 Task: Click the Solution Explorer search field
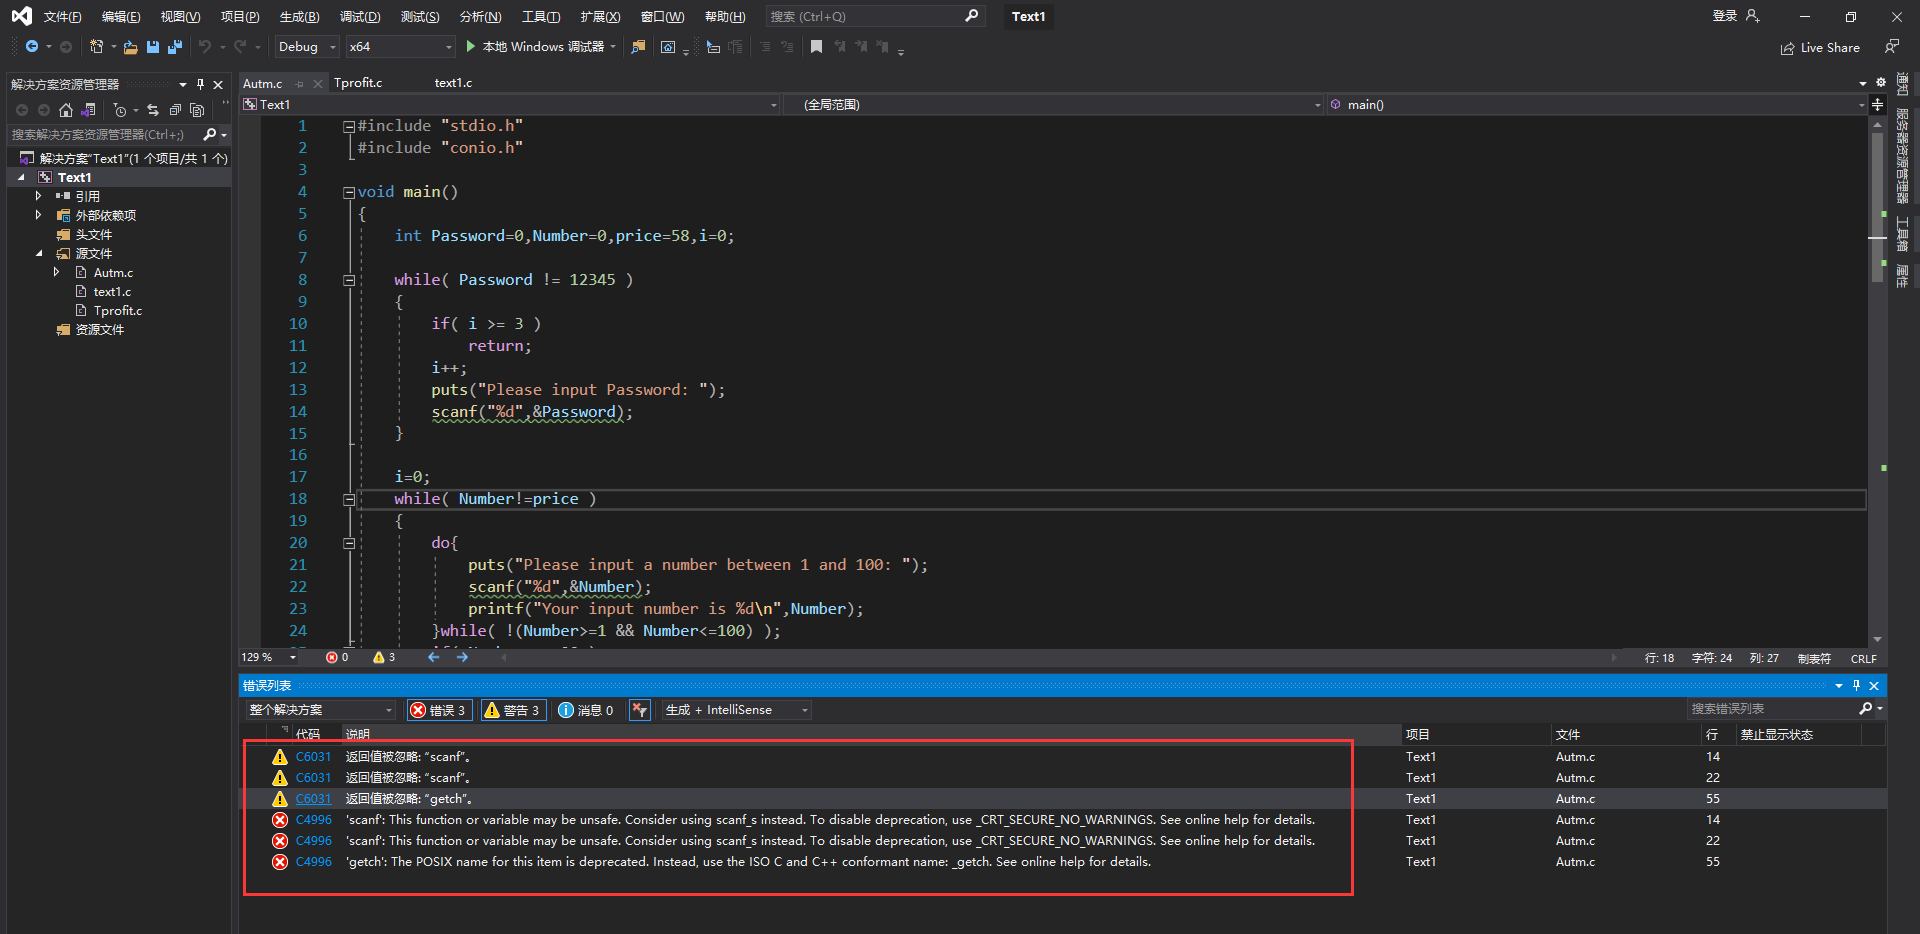click(104, 135)
